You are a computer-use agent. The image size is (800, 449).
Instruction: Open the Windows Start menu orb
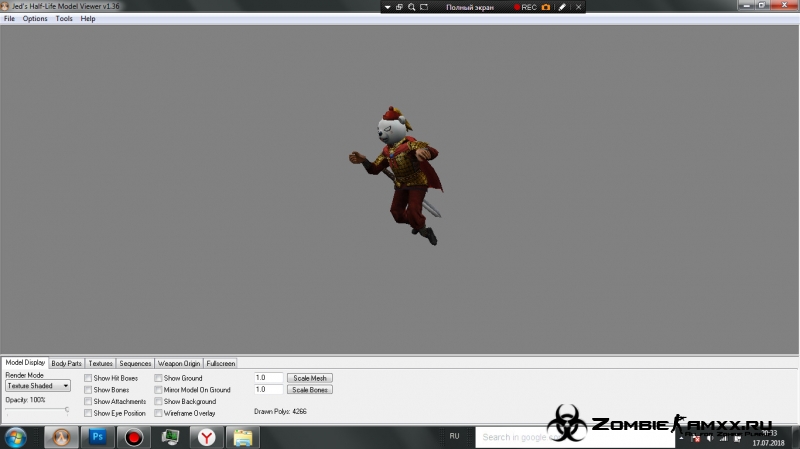pyautogui.click(x=16, y=437)
